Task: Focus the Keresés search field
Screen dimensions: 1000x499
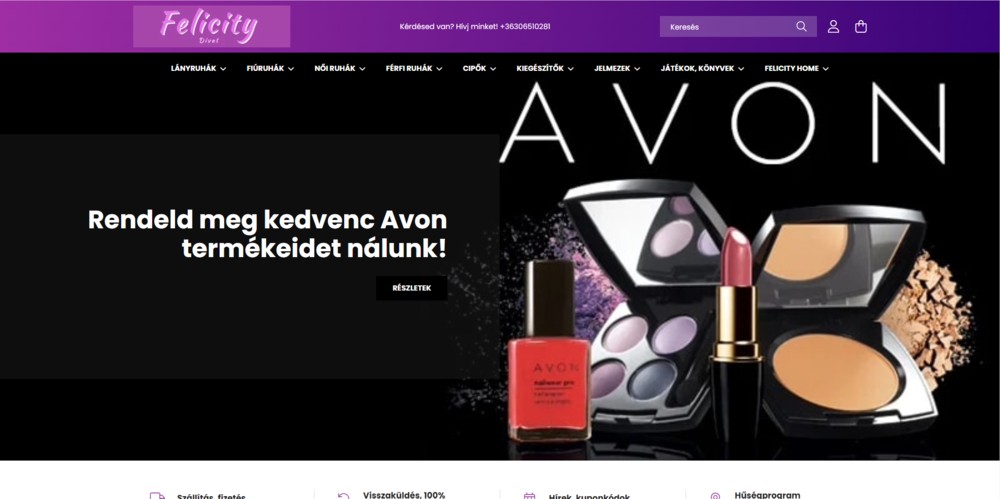Action: tap(727, 27)
